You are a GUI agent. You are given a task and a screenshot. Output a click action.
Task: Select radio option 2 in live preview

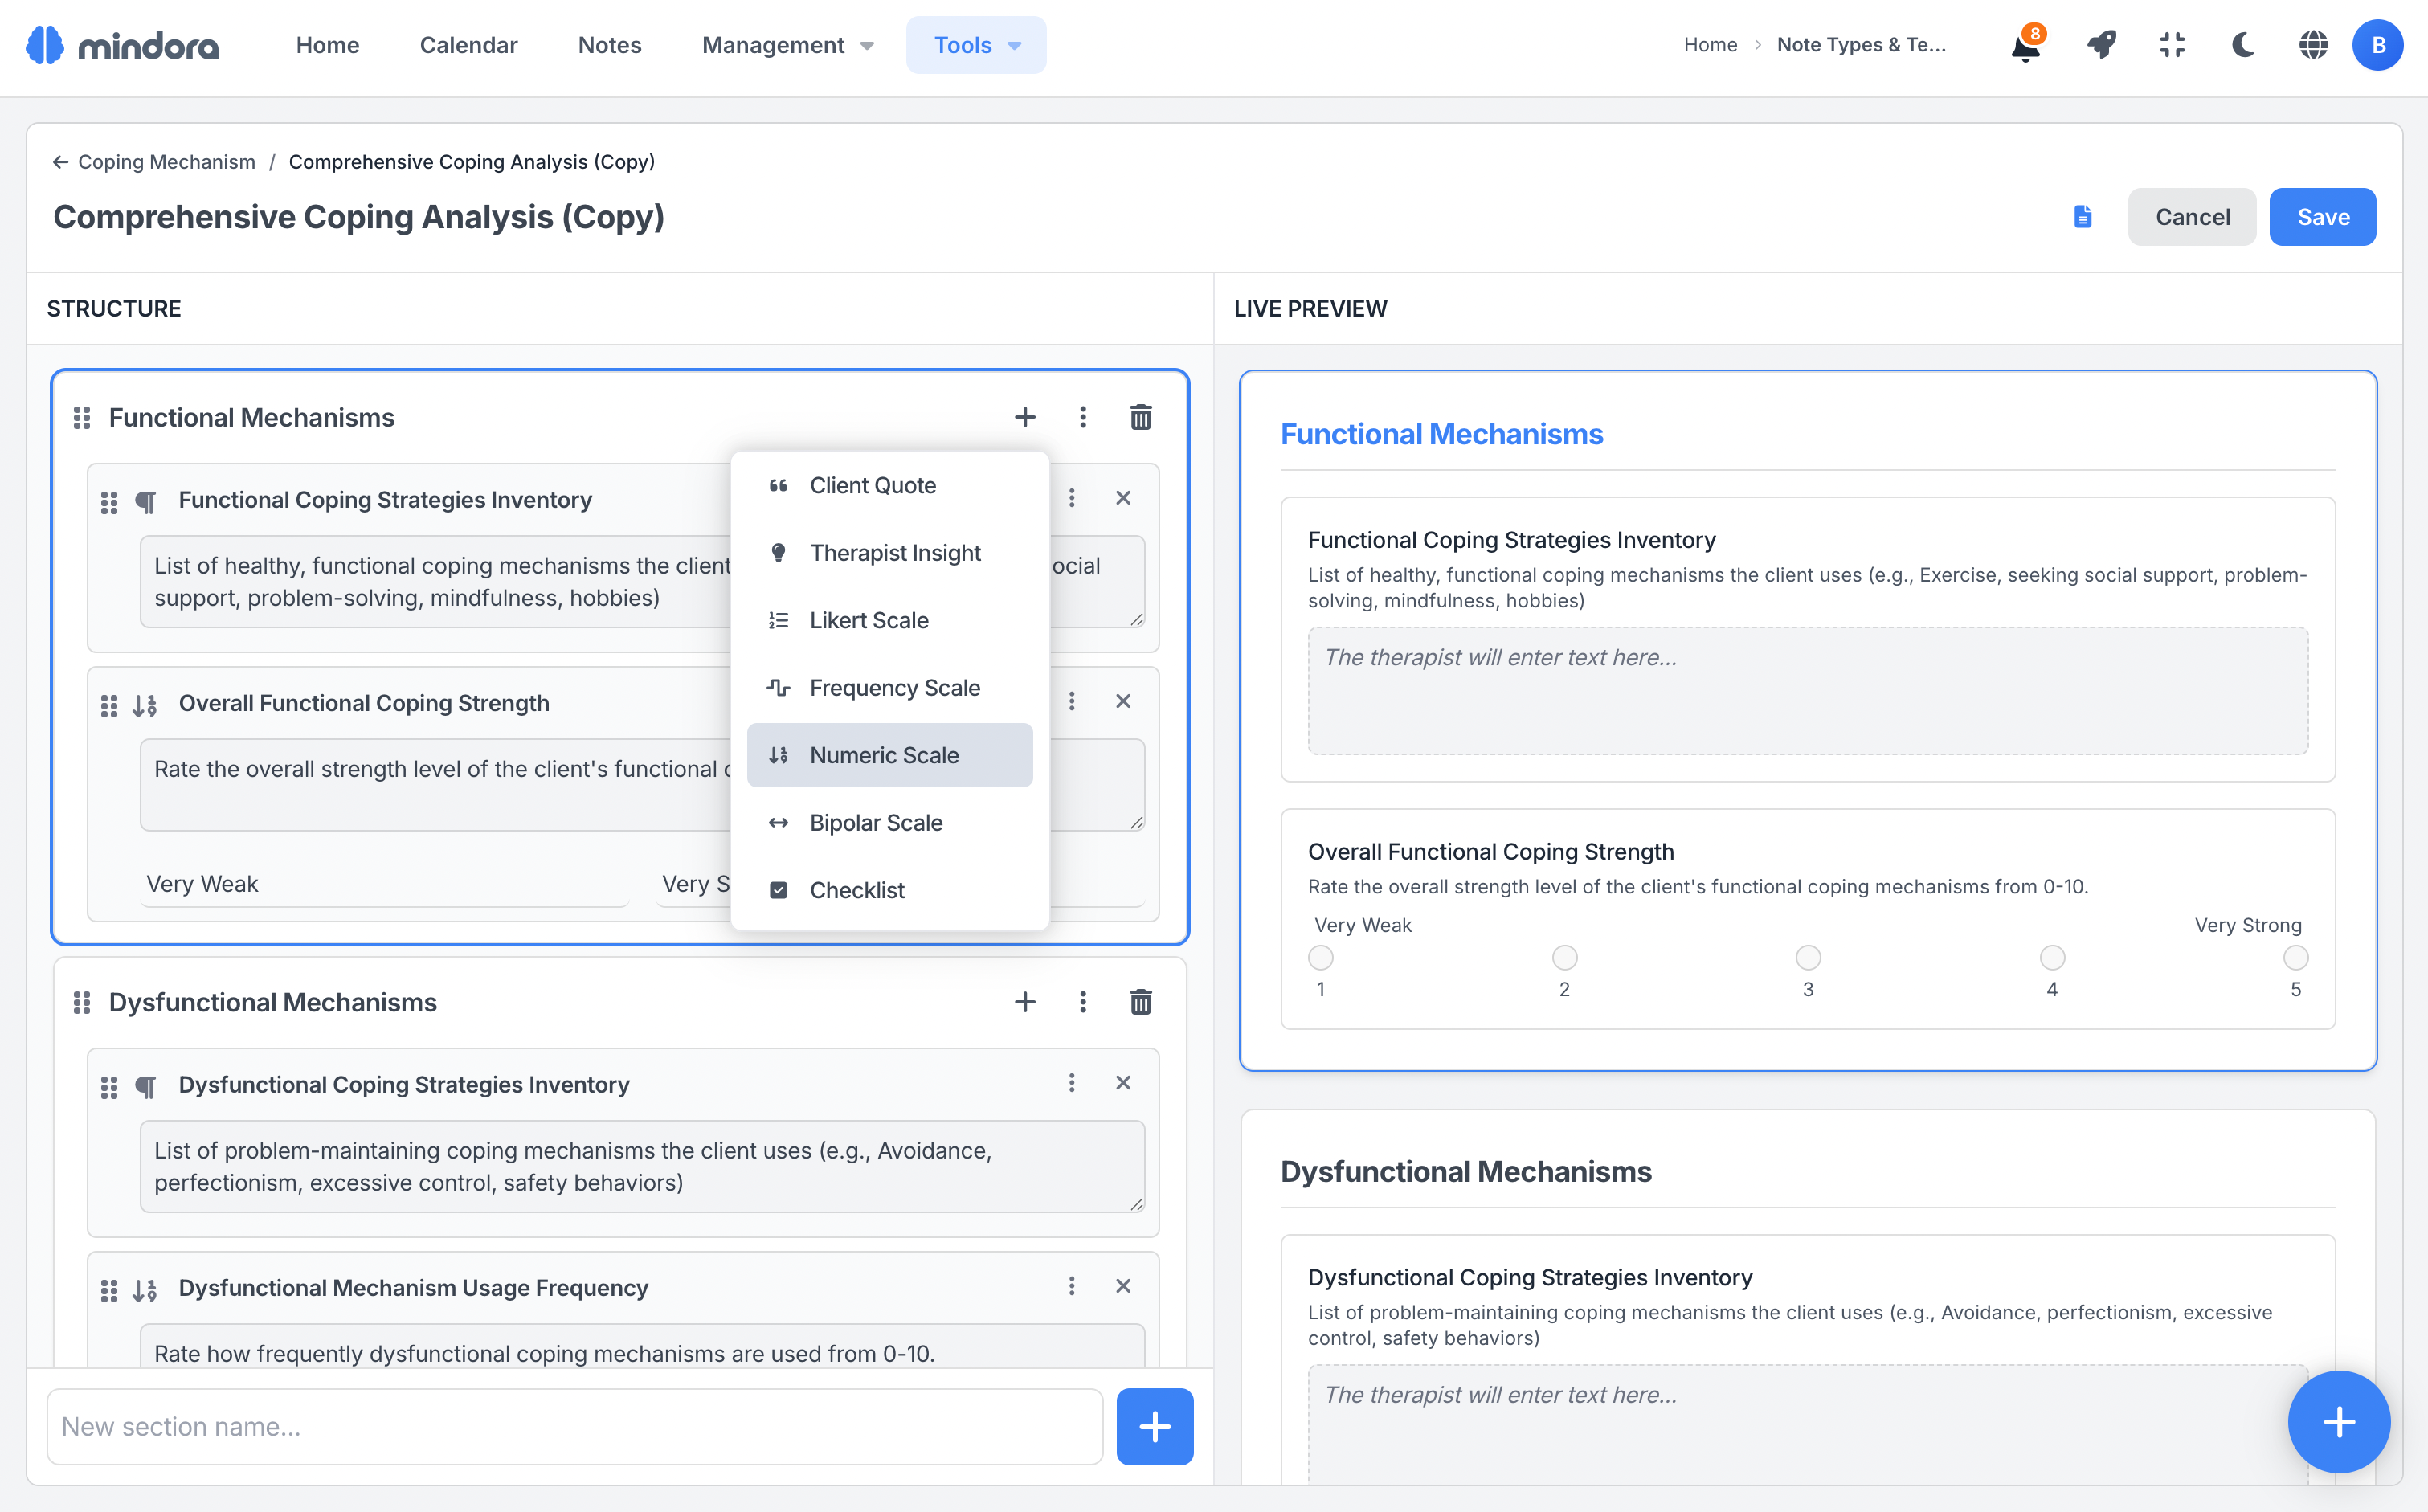click(1565, 958)
